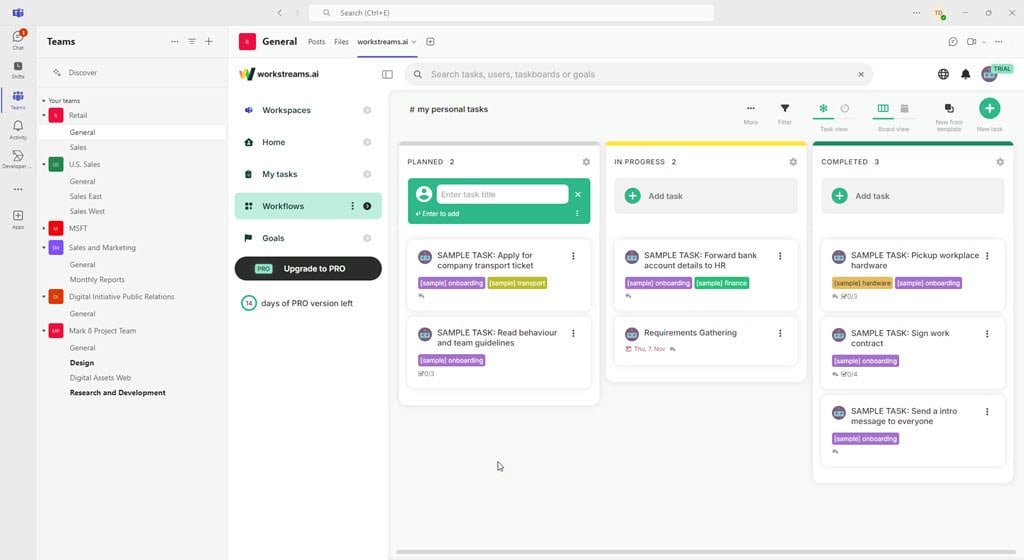
Task: Collapse Digital Initiative Public Relations team
Action: click(x=44, y=297)
